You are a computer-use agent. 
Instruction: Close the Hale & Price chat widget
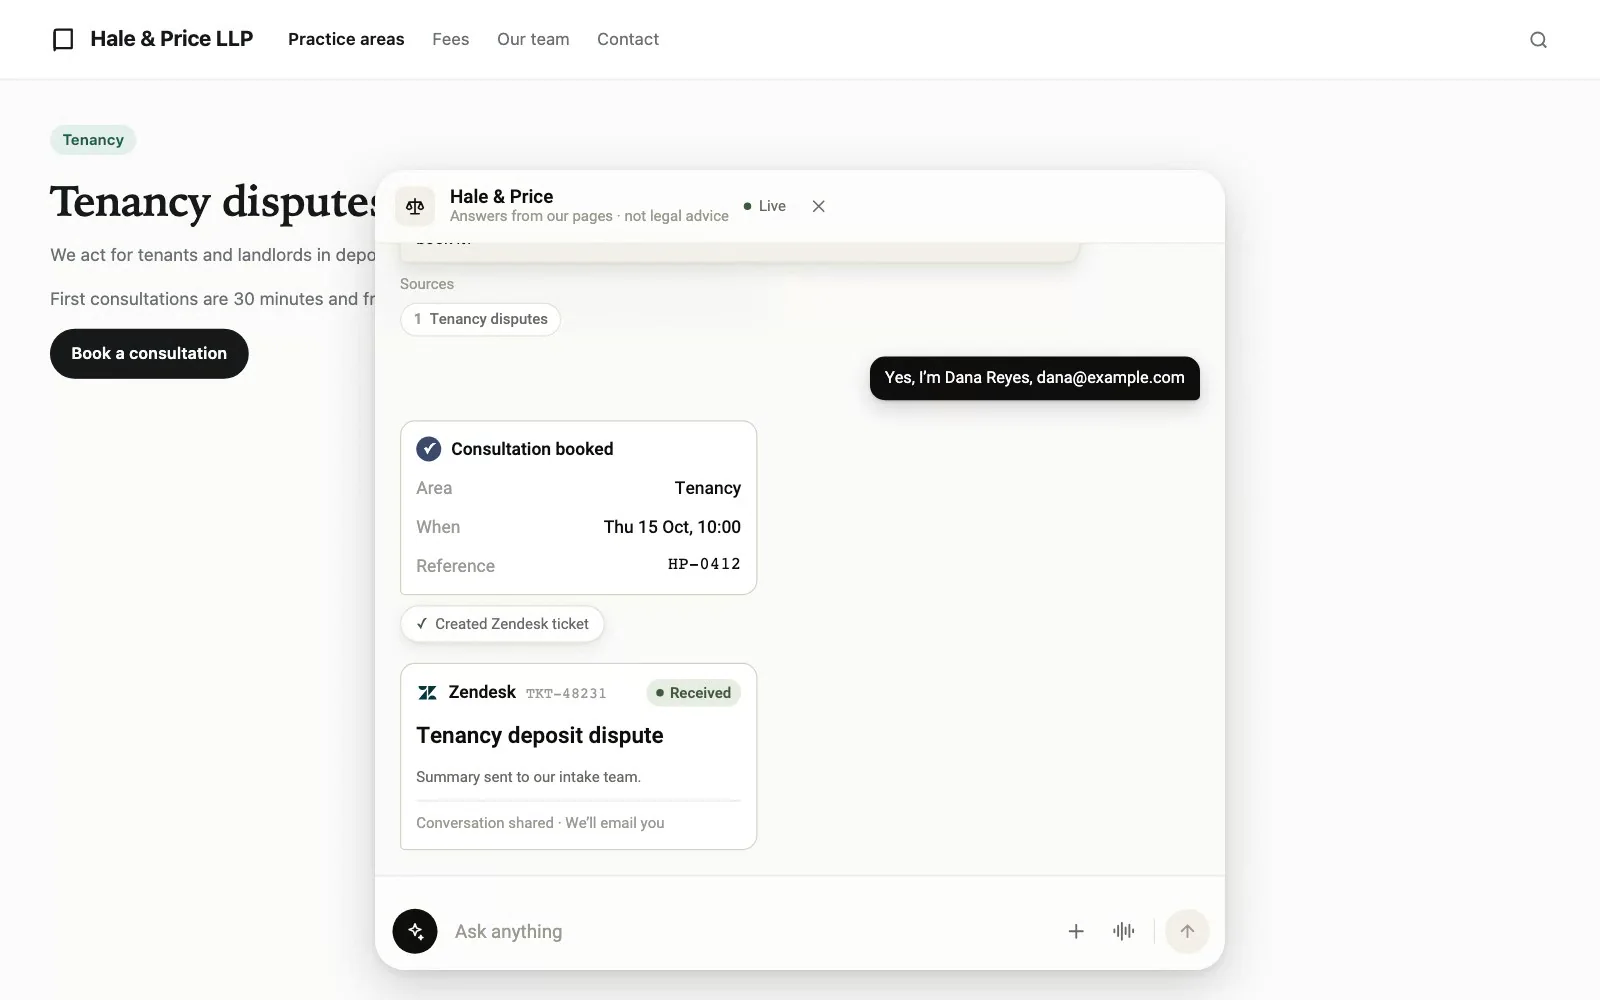[818, 206]
